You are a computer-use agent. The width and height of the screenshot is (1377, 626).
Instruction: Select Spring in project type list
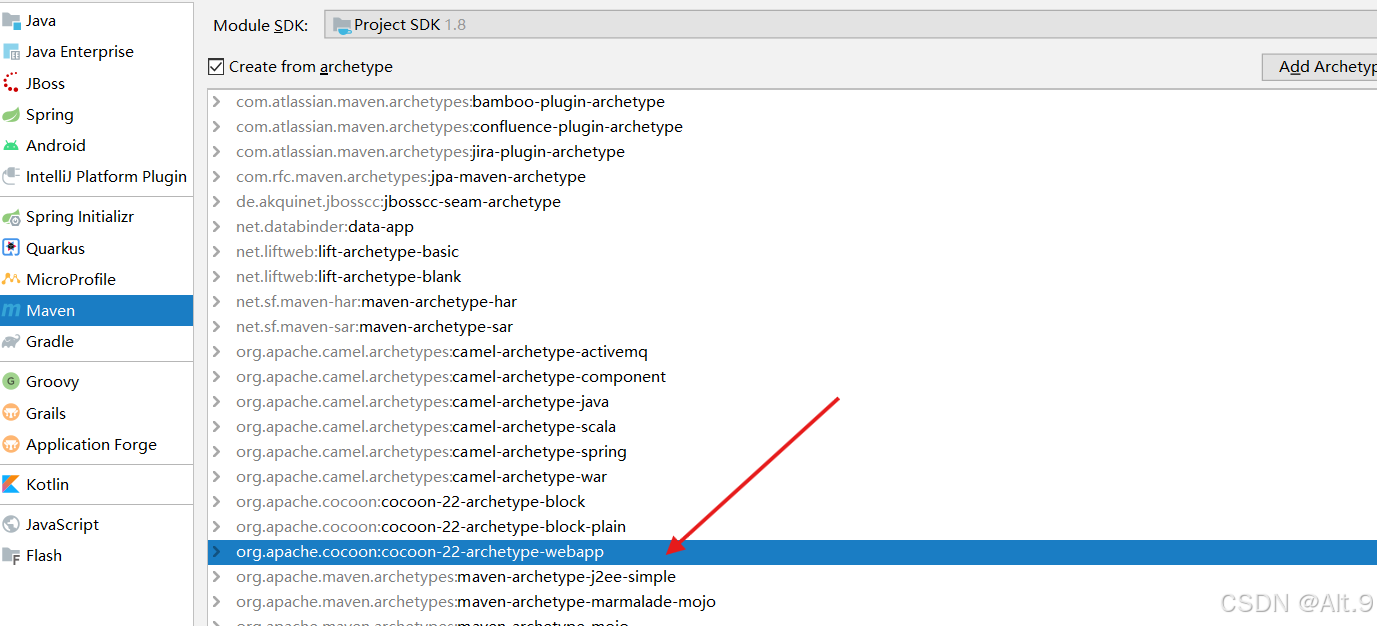[x=96, y=115]
